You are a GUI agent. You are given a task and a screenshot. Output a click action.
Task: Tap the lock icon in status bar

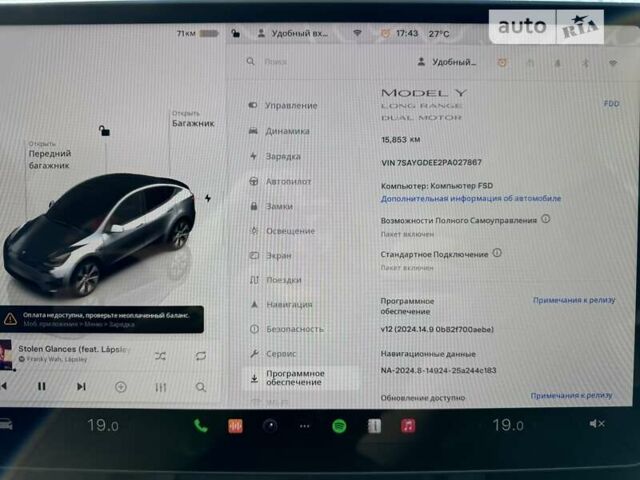pyautogui.click(x=236, y=33)
